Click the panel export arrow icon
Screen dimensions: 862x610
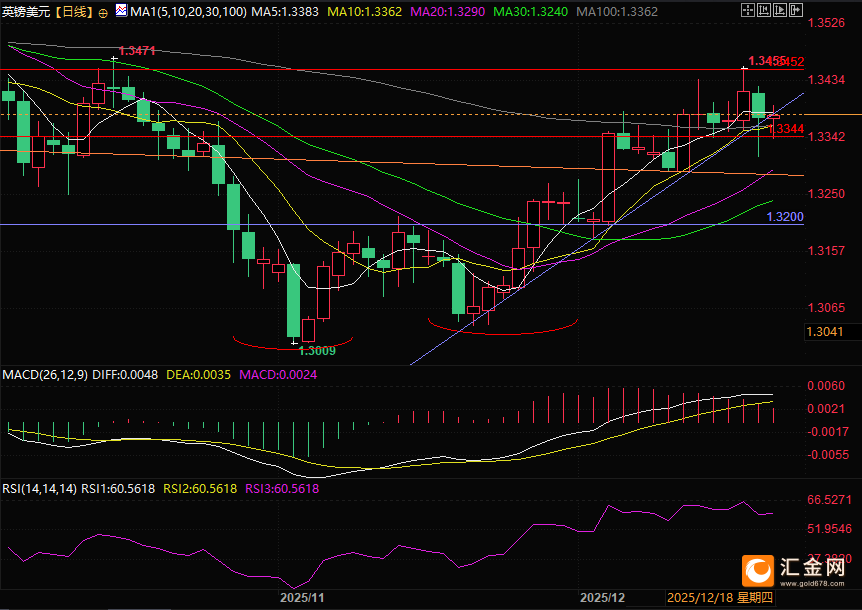[x=795, y=10]
